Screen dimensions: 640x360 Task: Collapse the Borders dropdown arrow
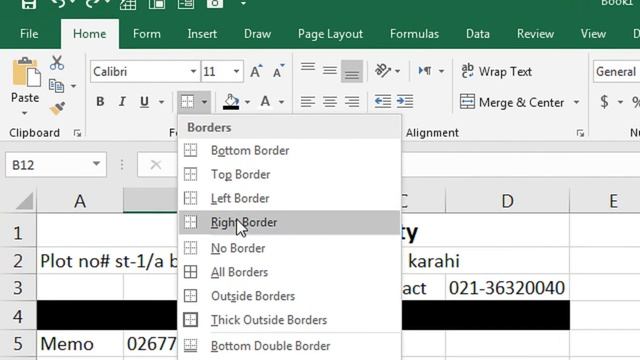204,102
